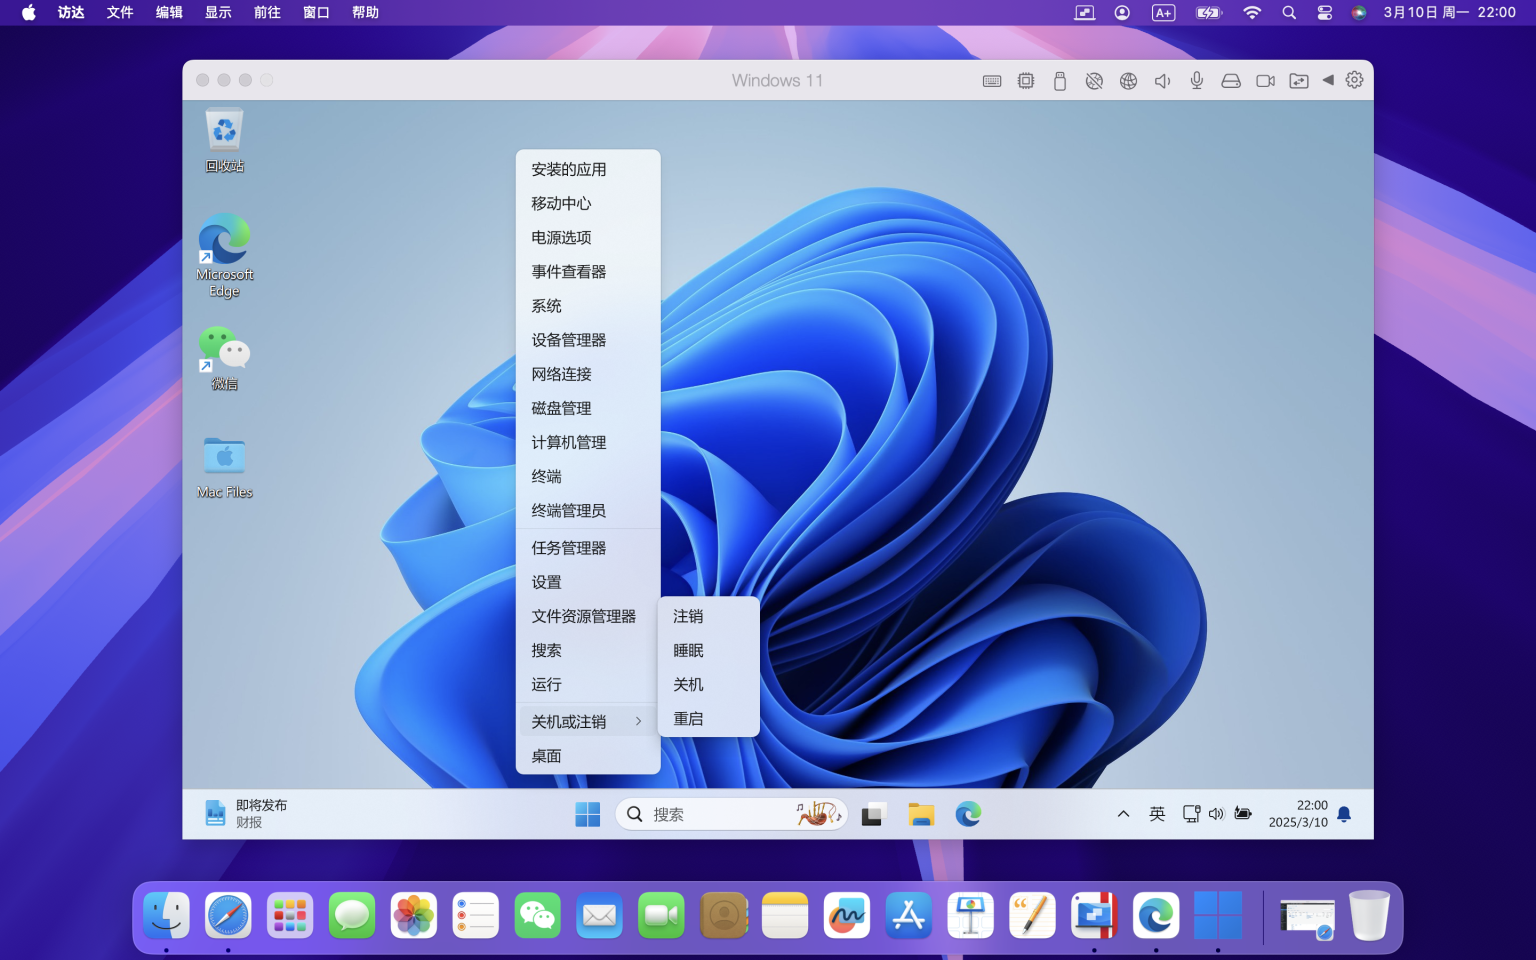The image size is (1536, 960).
Task: Open the battery status dropdown in macOS menu bar
Action: 1207,12
